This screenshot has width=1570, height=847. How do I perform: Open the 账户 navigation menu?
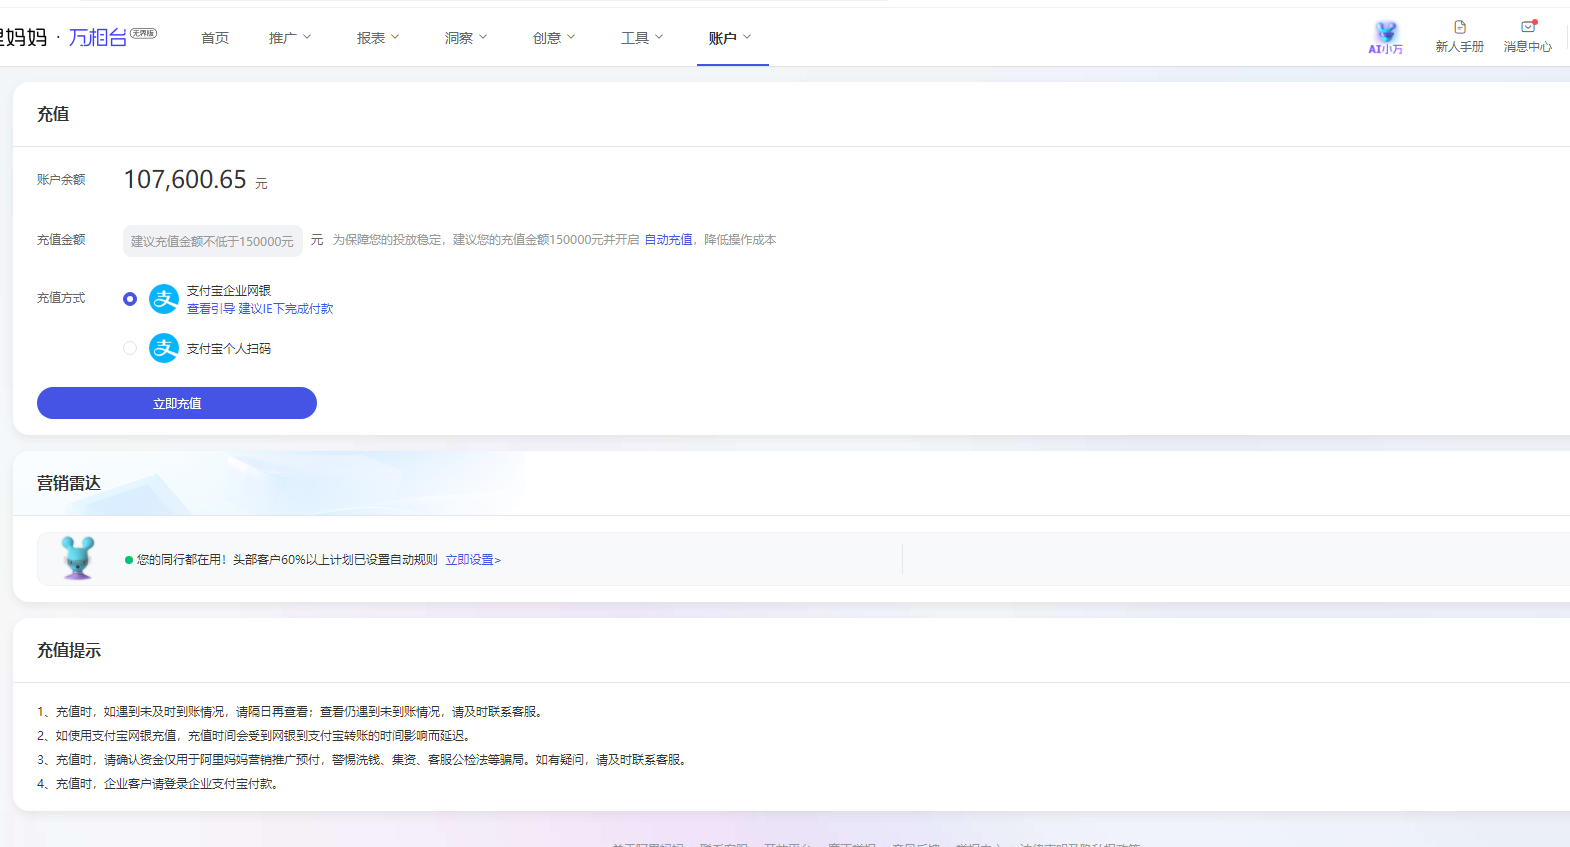[730, 38]
